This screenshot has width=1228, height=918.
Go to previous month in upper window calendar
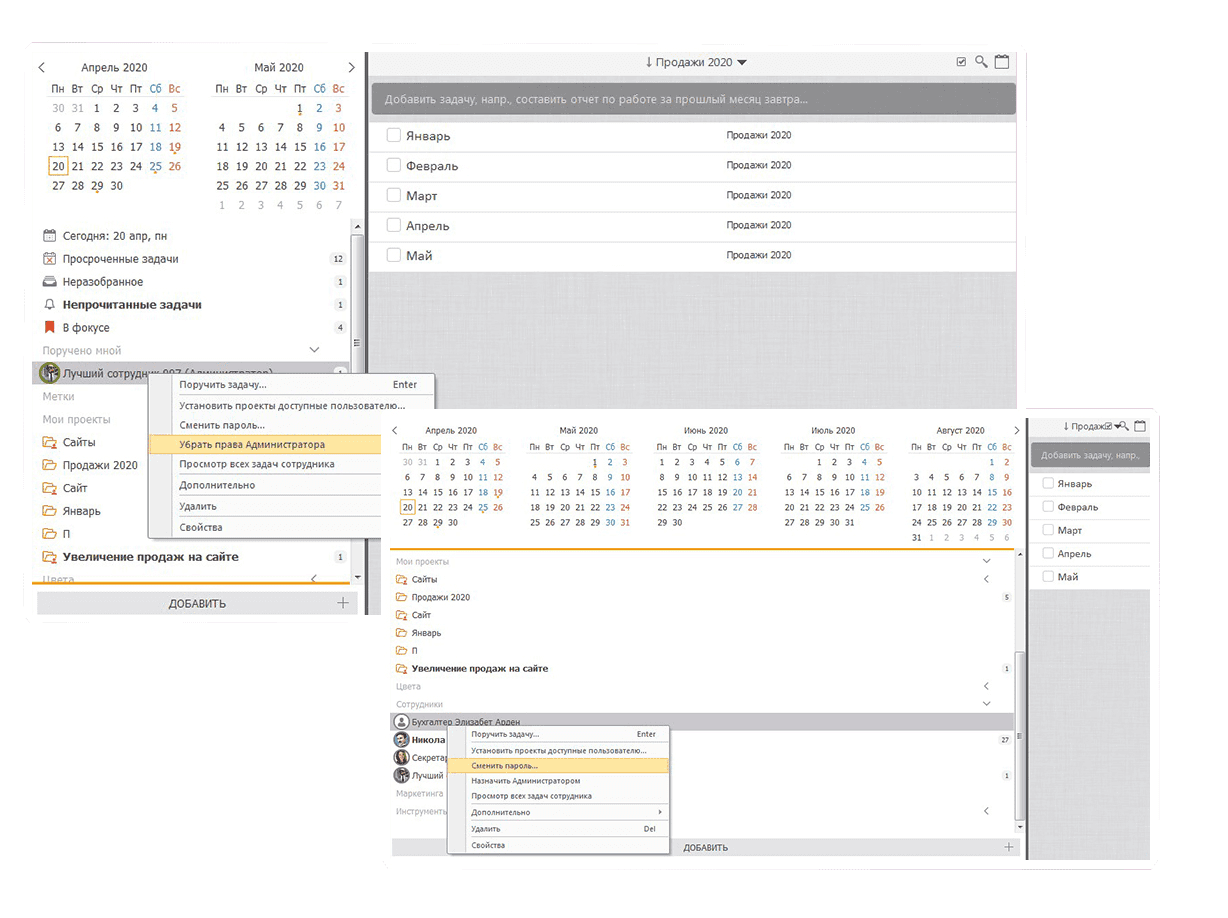42,68
